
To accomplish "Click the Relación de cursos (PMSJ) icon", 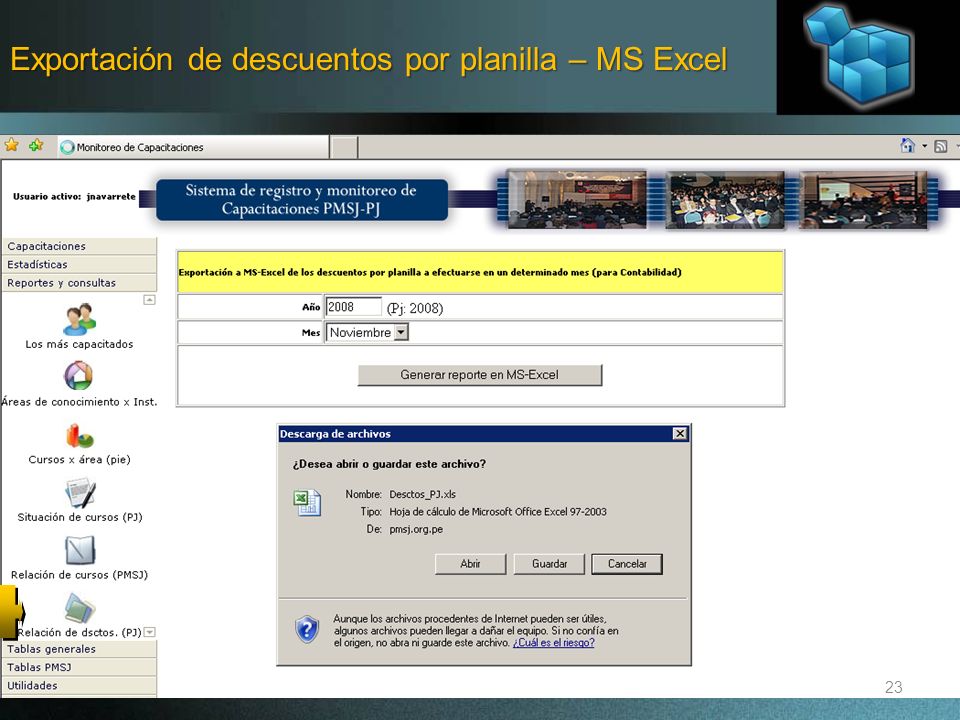I will 80,550.
